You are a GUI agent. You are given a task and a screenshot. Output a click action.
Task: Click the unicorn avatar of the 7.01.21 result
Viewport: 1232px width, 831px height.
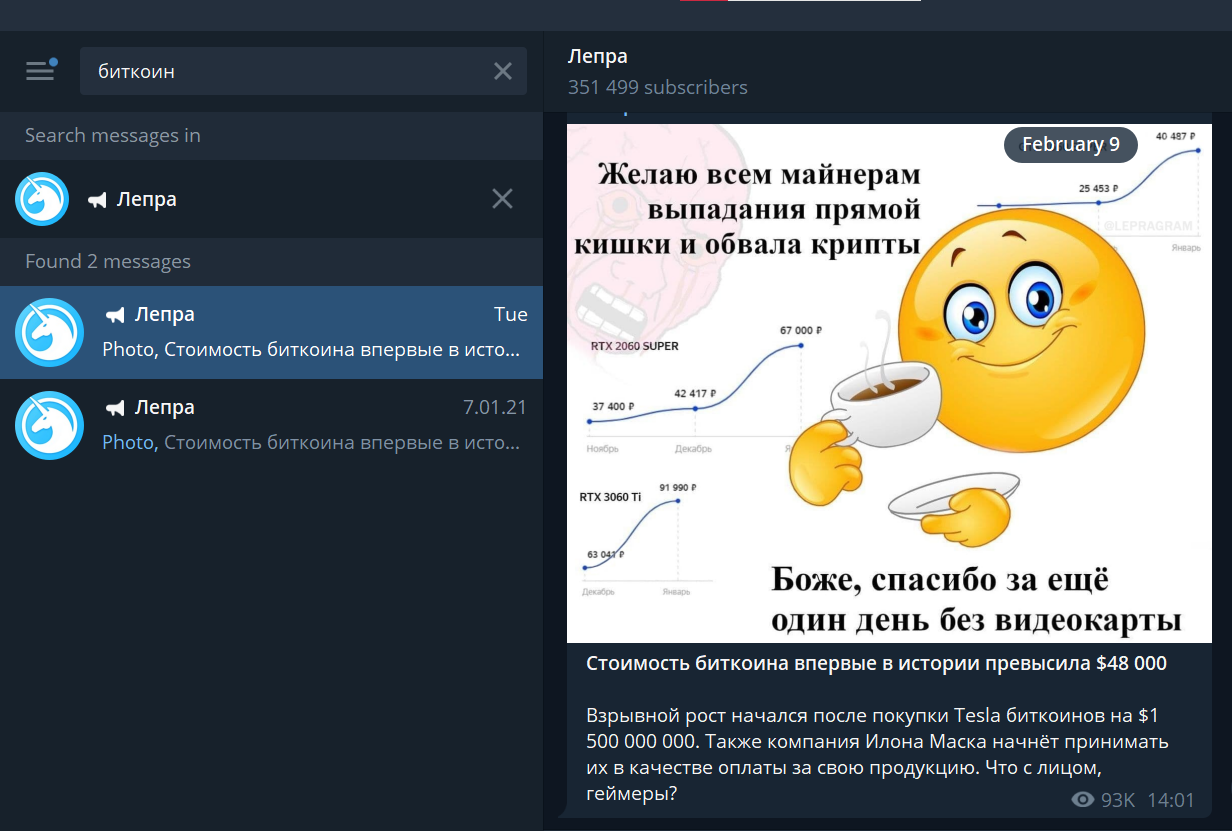[48, 424]
